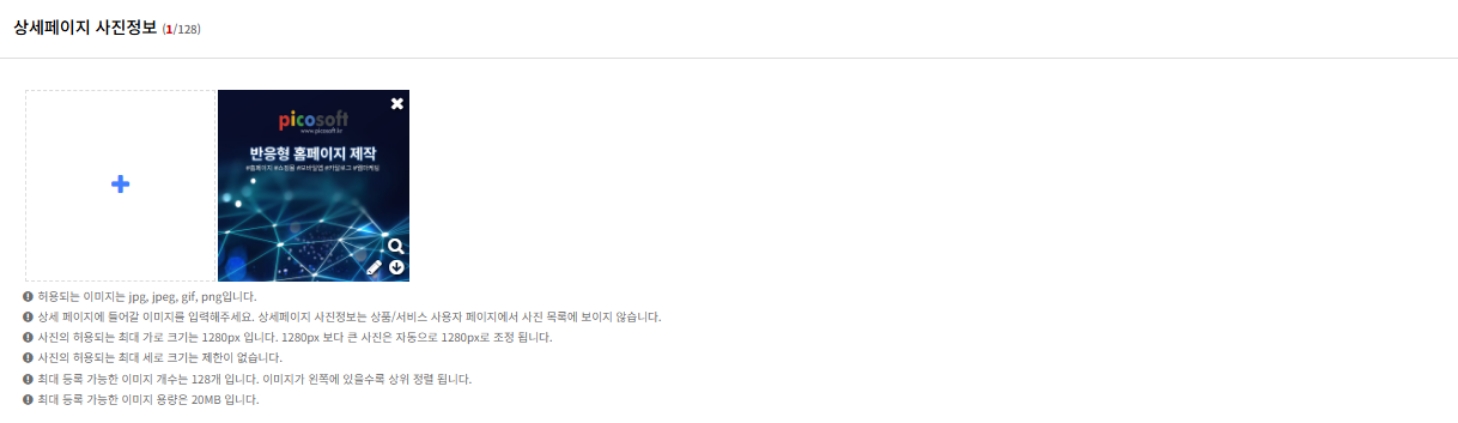Add a new photo with the blue plus icon
1458x423 pixels.
(x=120, y=185)
